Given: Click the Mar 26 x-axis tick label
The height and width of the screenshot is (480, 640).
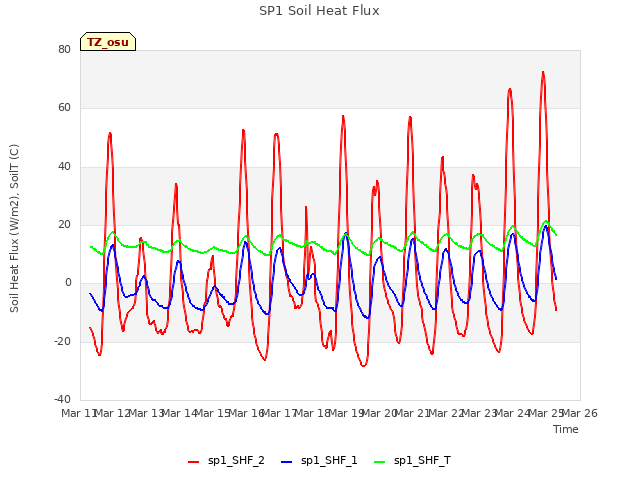Looking at the screenshot, I should click(x=580, y=413).
